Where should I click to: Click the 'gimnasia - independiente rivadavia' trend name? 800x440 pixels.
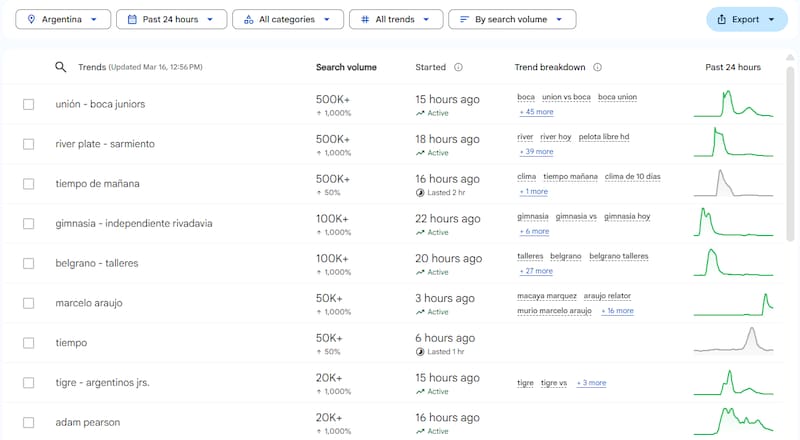pos(134,224)
